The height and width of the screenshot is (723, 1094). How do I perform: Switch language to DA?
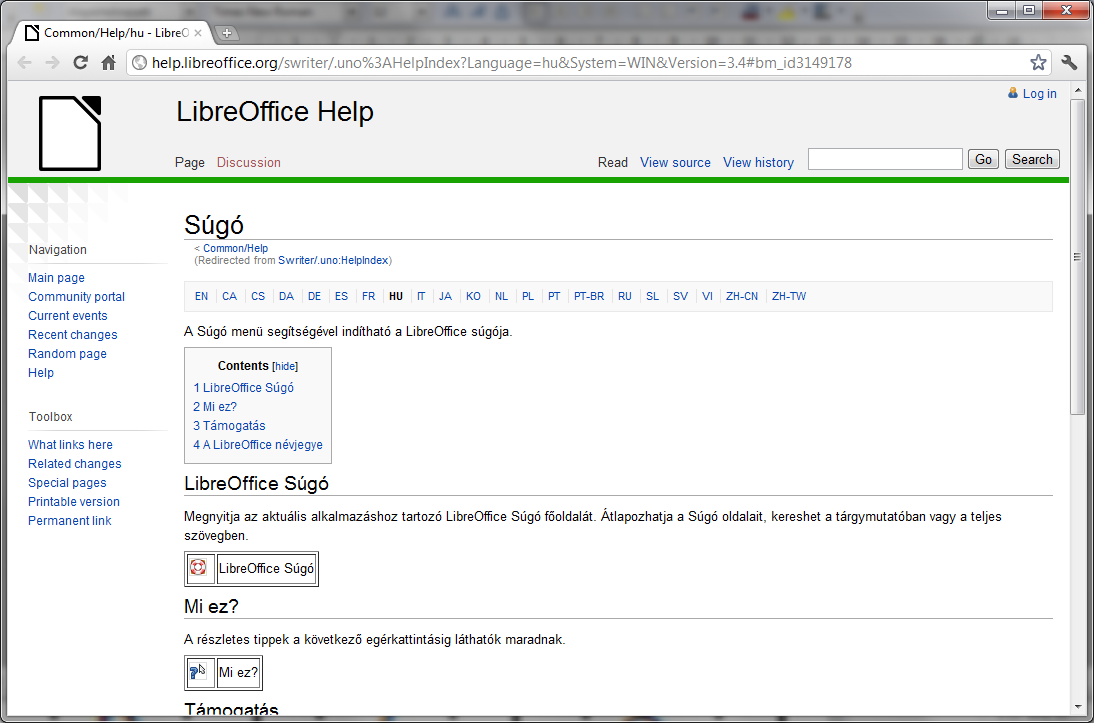pos(286,297)
